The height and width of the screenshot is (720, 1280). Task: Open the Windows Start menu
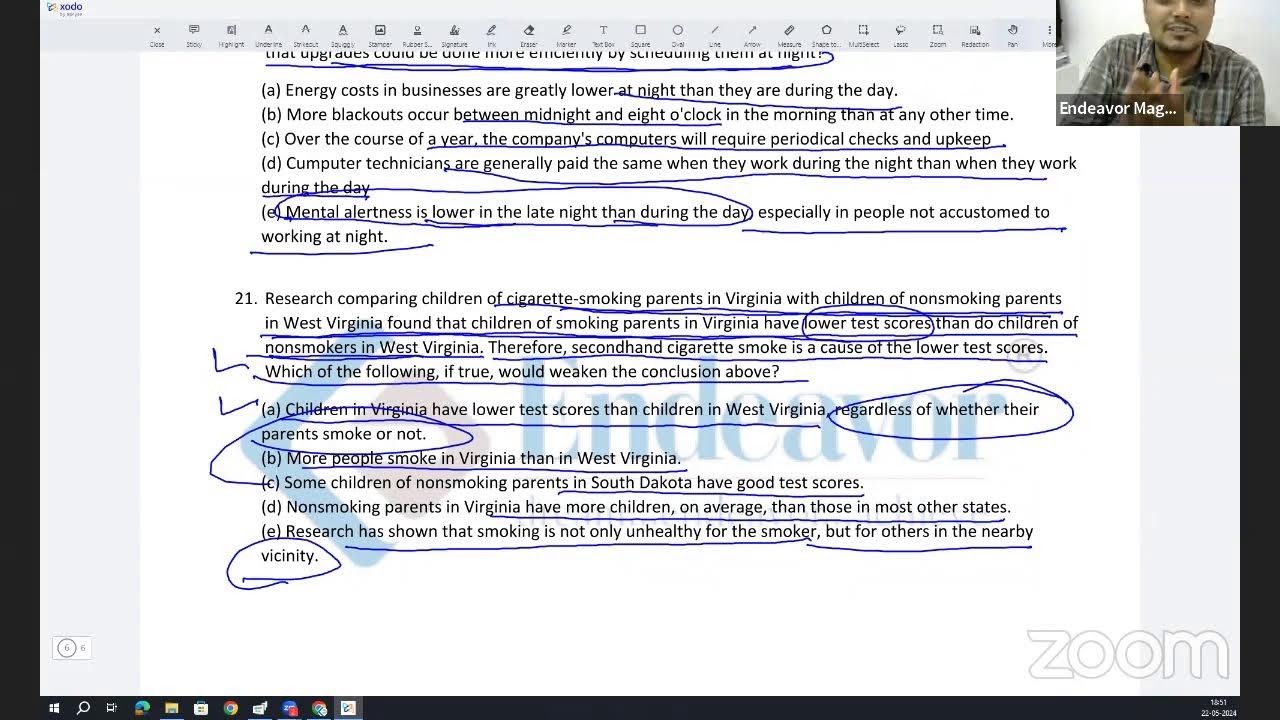tap(54, 708)
